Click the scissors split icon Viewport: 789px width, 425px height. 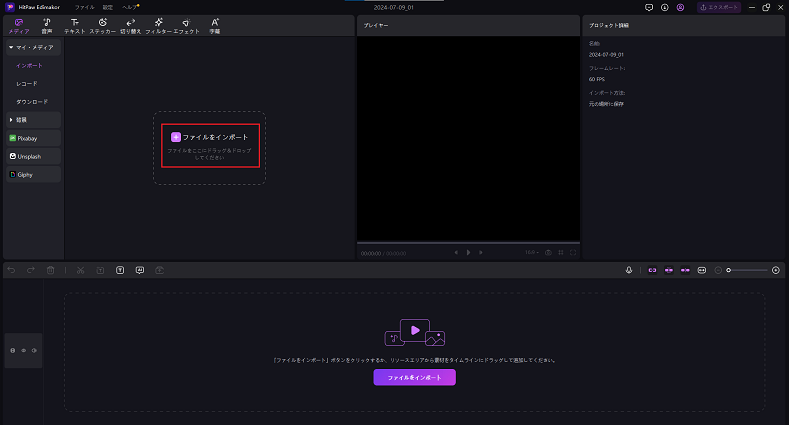click(81, 271)
